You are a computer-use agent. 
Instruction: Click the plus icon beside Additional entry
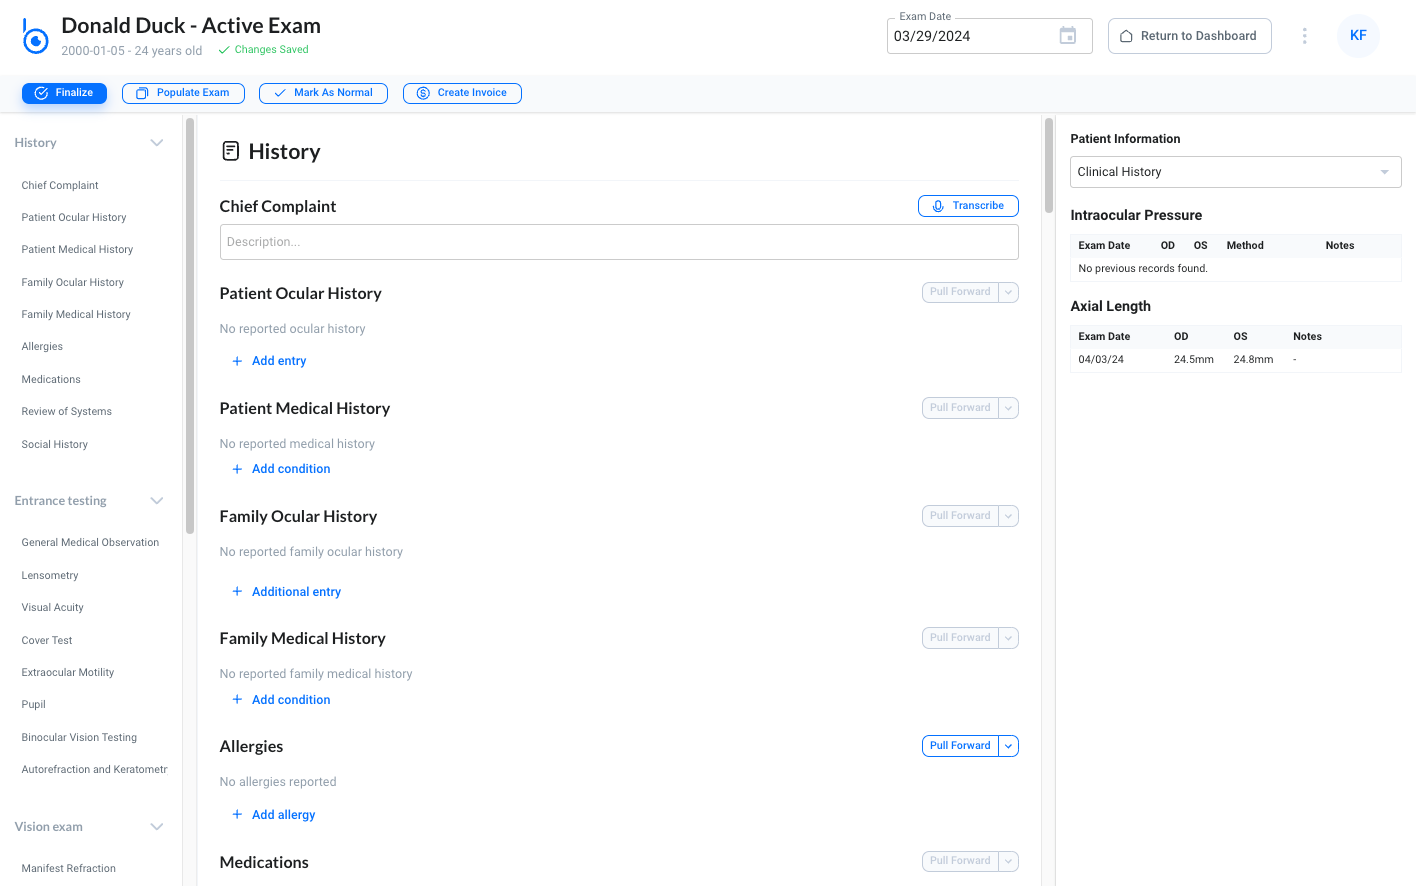(237, 592)
